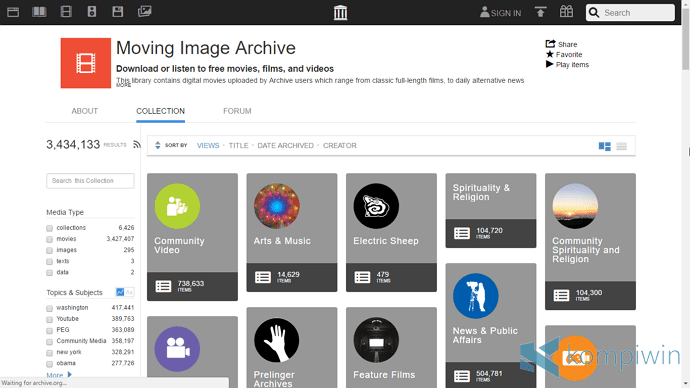690x388 pixels.
Task: Open Spirituality & Religion collection tile
Action: (491, 210)
